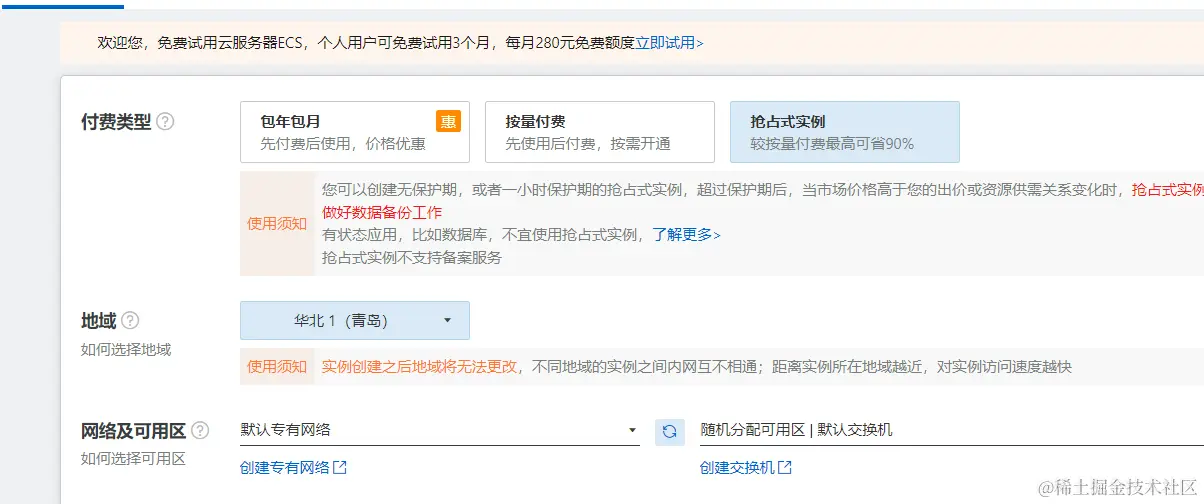Select 按量付费 billing type

(600, 132)
